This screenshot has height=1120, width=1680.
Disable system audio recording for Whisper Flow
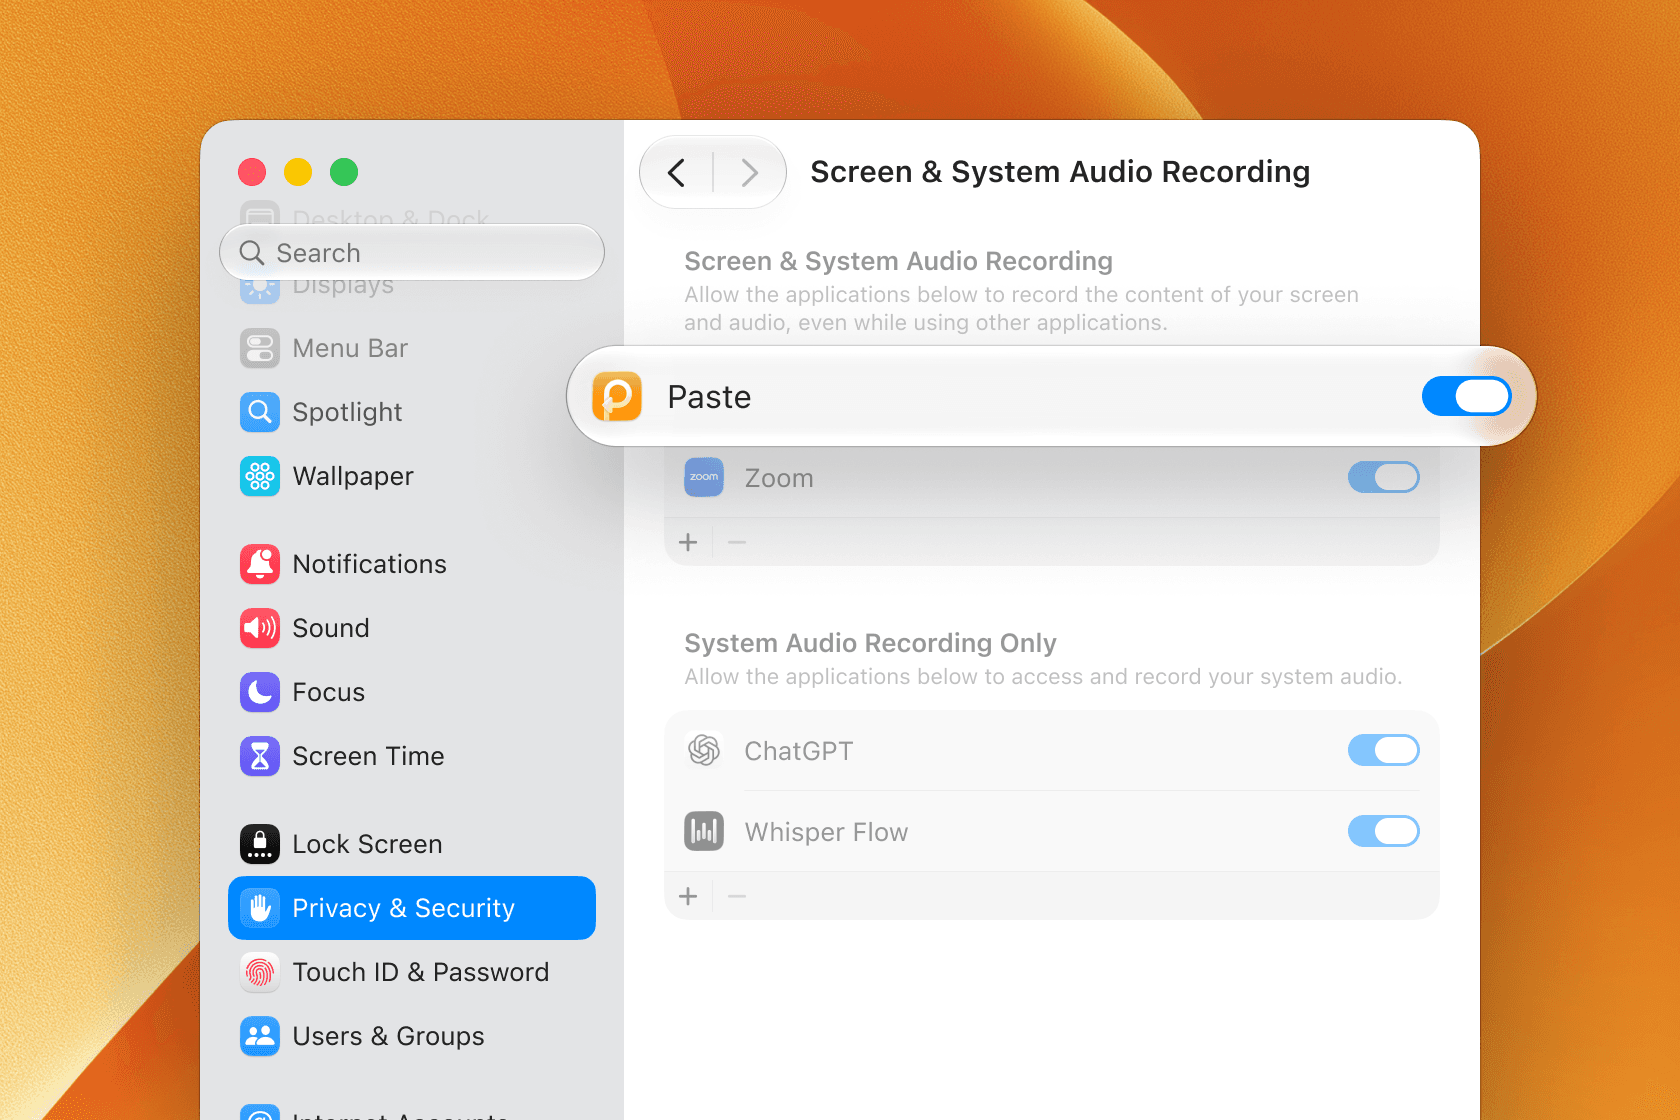click(1384, 831)
